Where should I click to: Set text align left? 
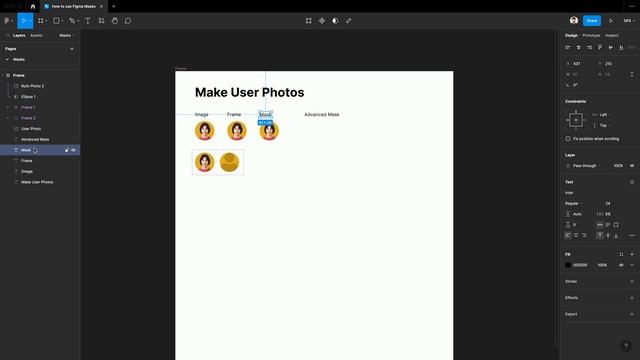568,236
